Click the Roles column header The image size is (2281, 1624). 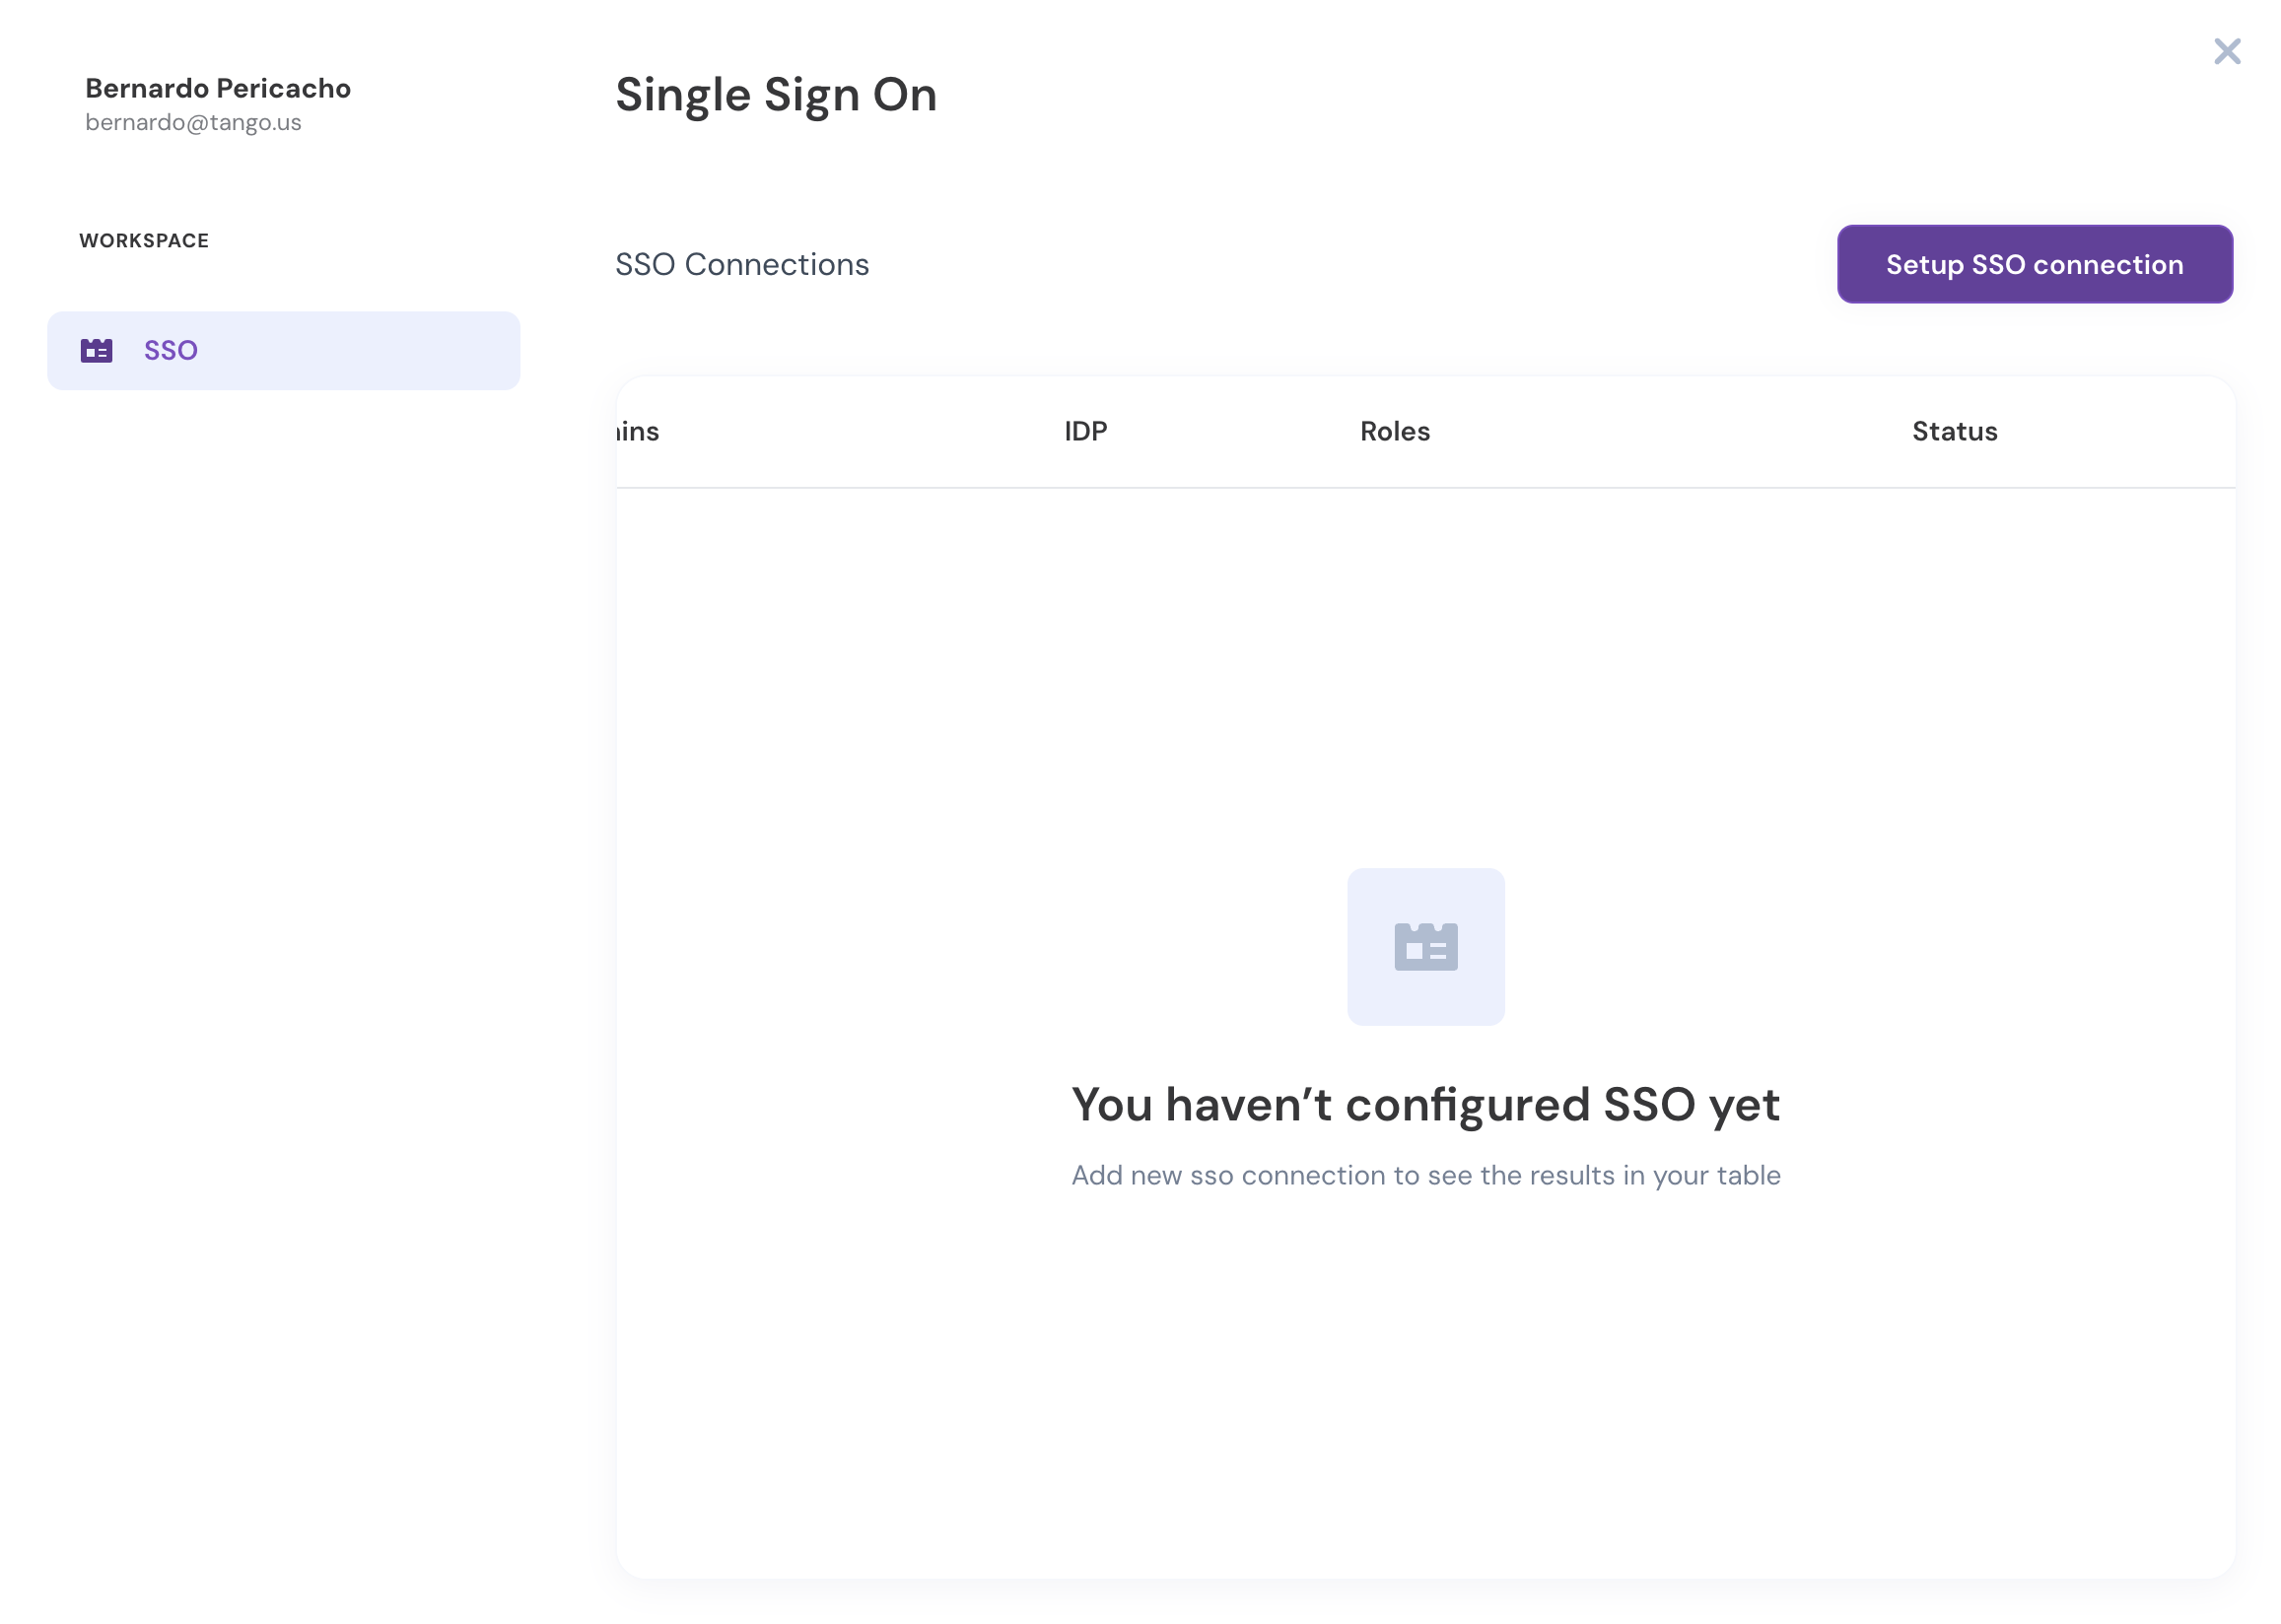[x=1395, y=431]
